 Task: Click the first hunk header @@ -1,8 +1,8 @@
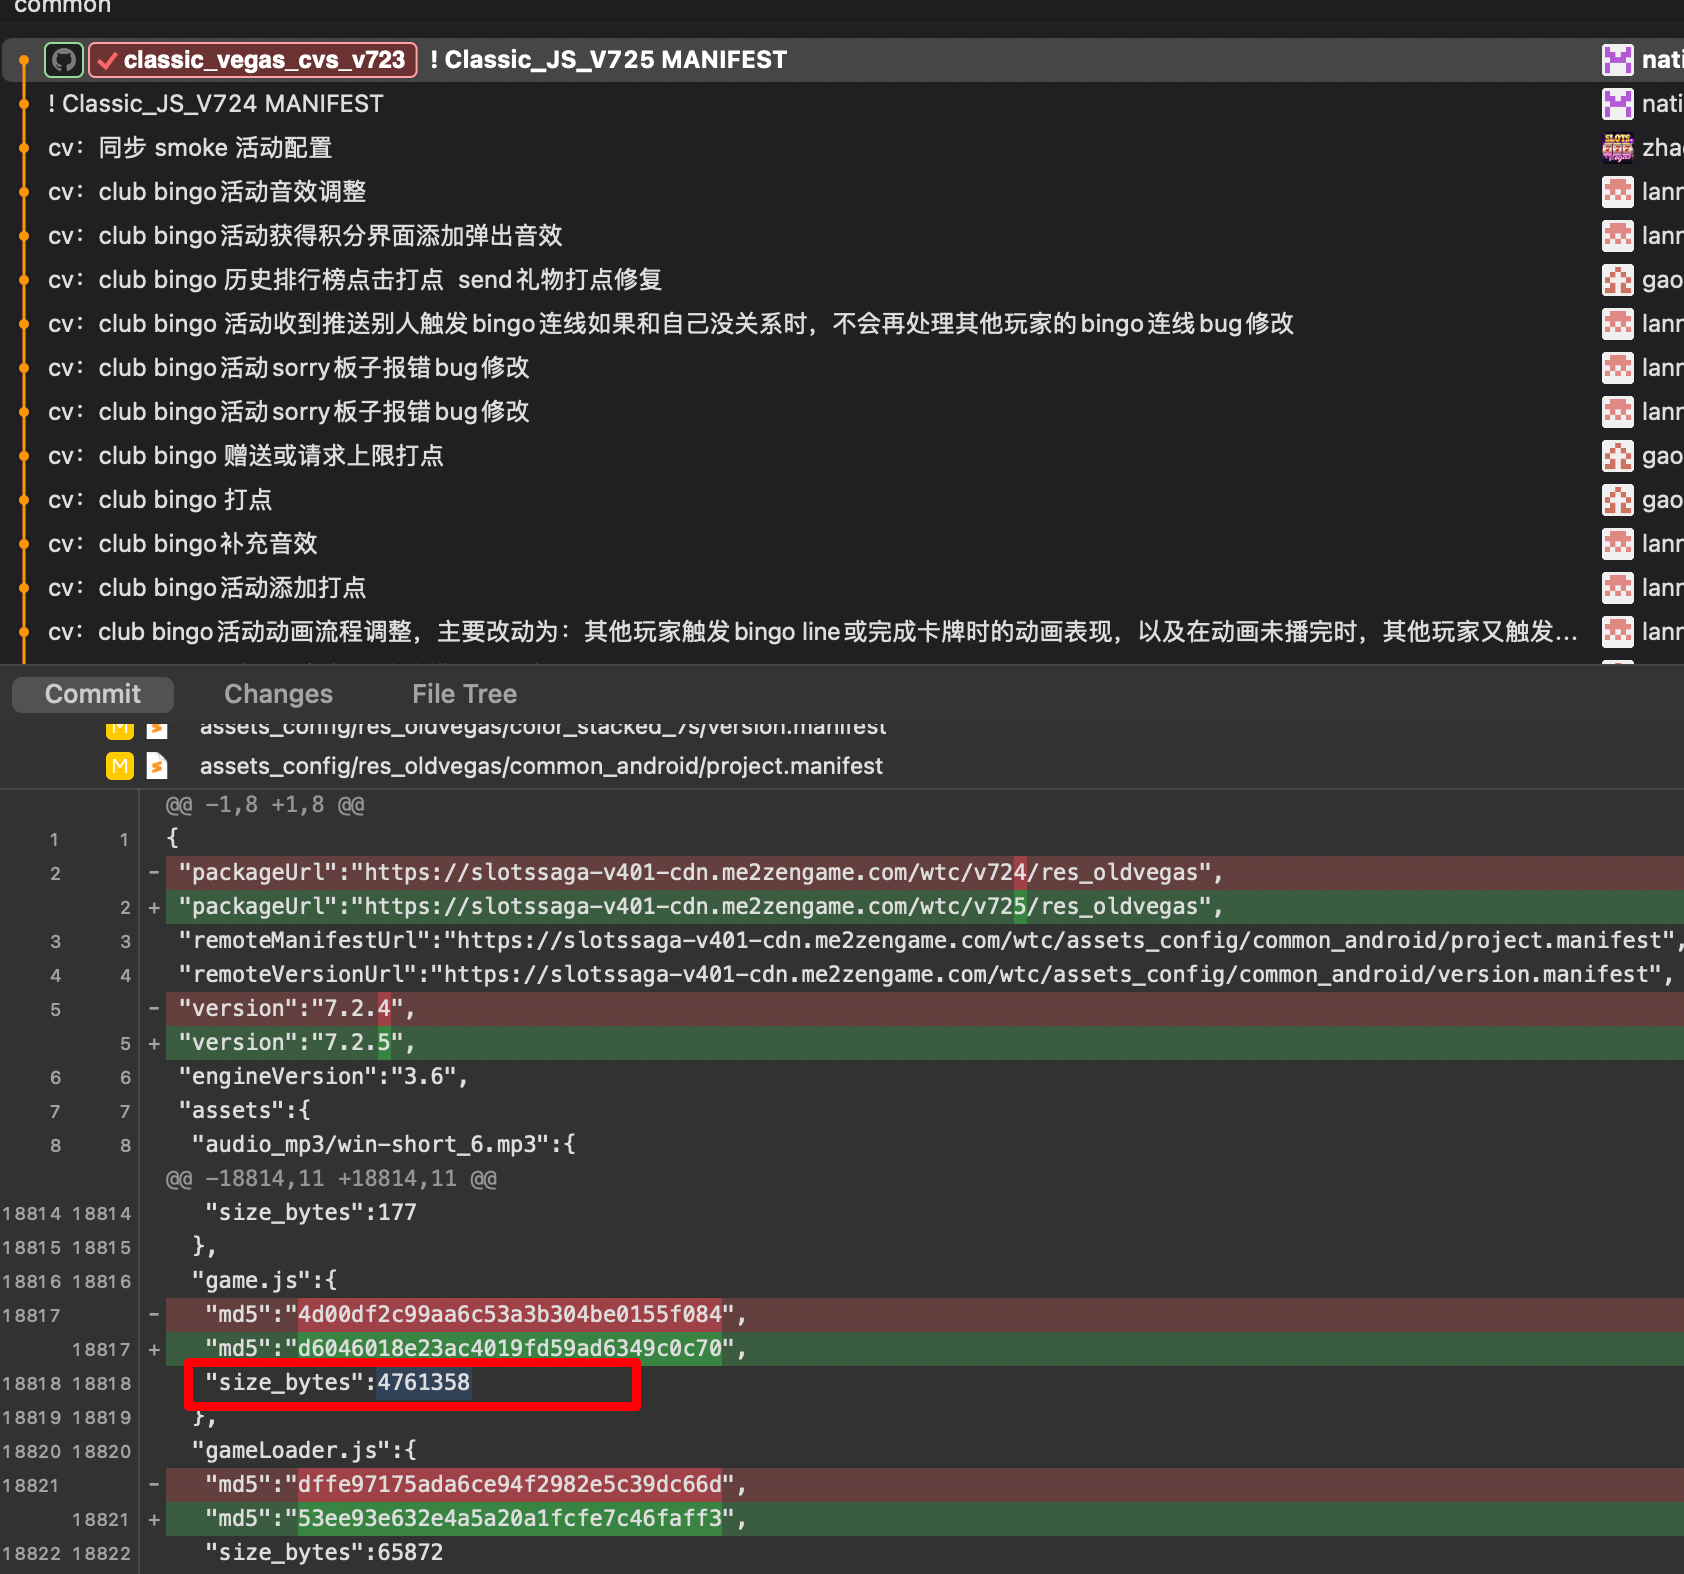[265, 805]
